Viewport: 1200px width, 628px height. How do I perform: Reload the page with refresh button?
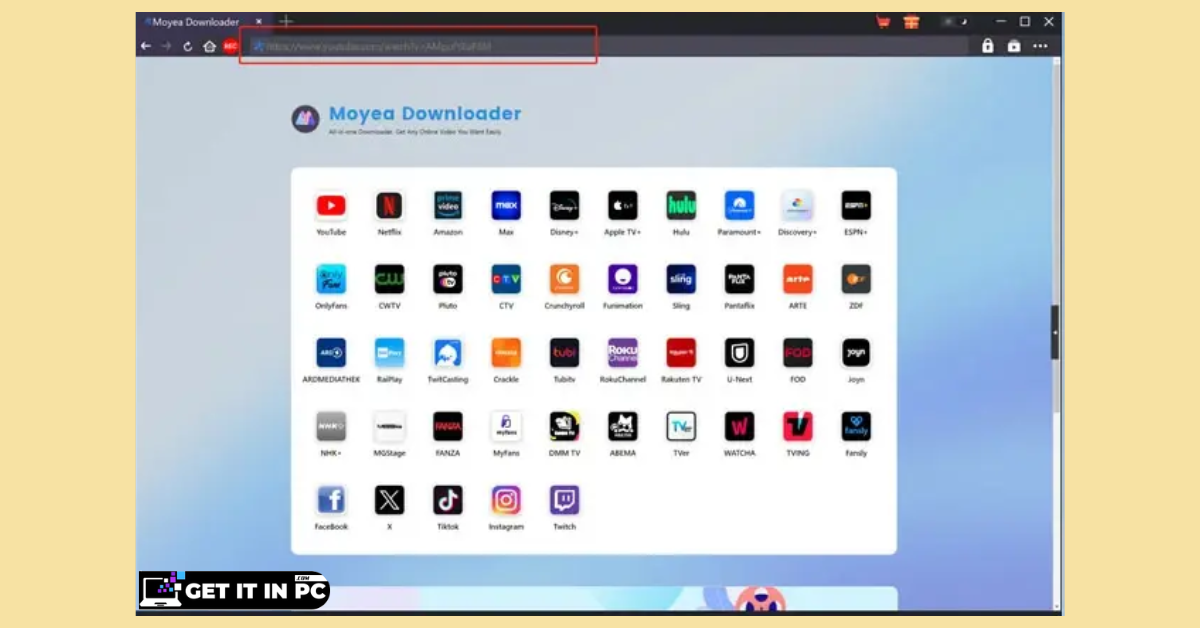187,46
